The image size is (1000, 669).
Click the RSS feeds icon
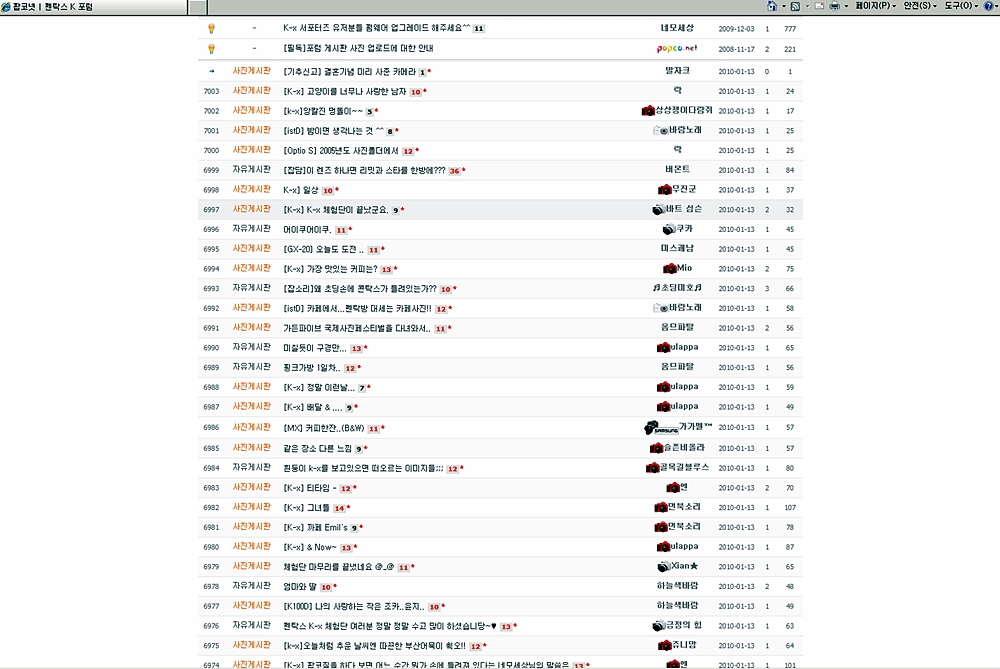796,6
